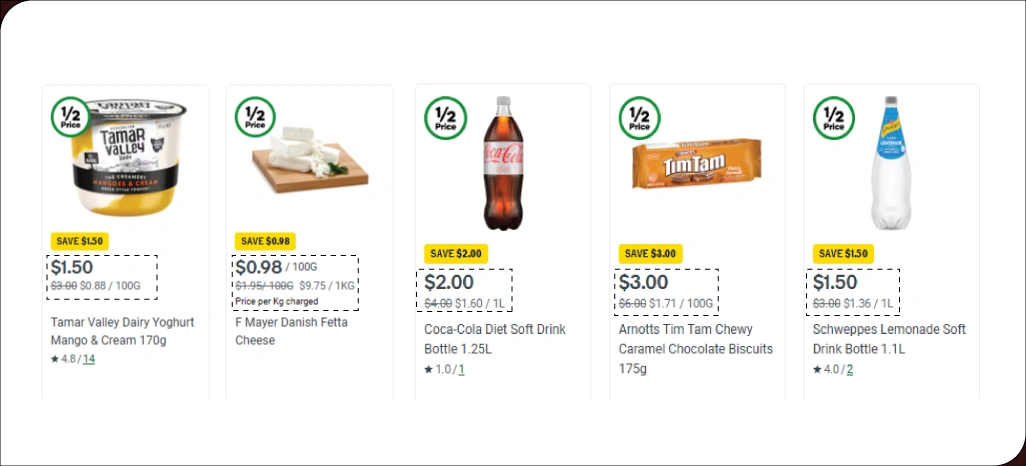Click the SAVE $0.98 tag on Fetta Cheese
The width and height of the screenshot is (1026, 466).
tap(264, 241)
